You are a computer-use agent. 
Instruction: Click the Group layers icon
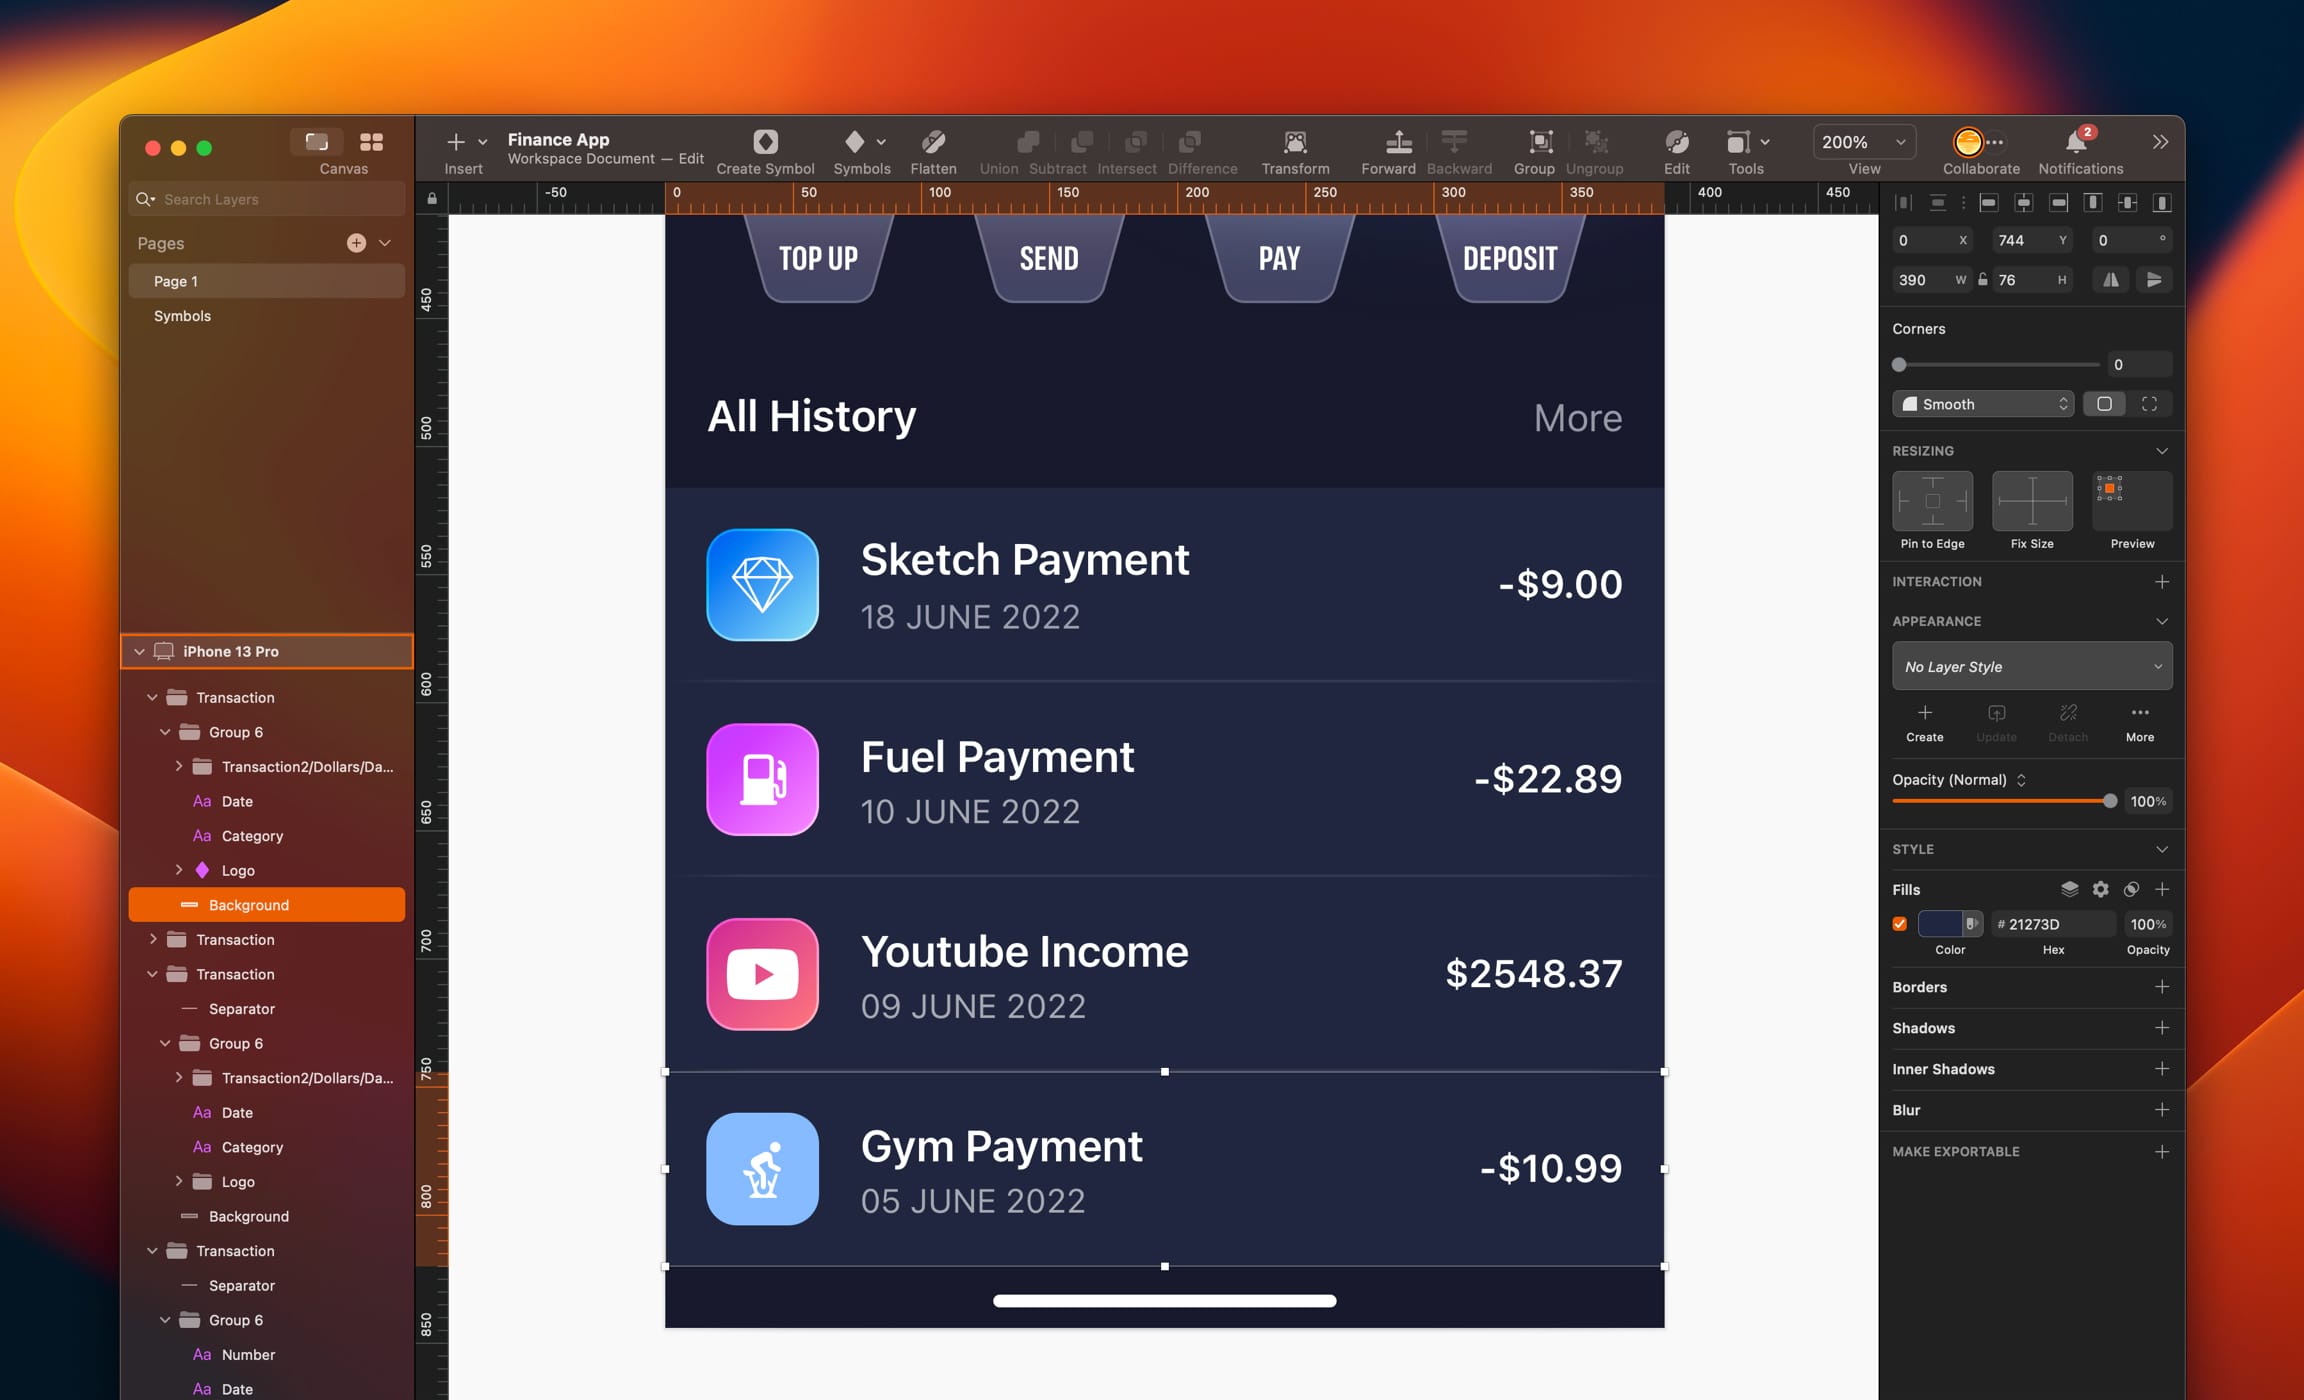(1540, 142)
